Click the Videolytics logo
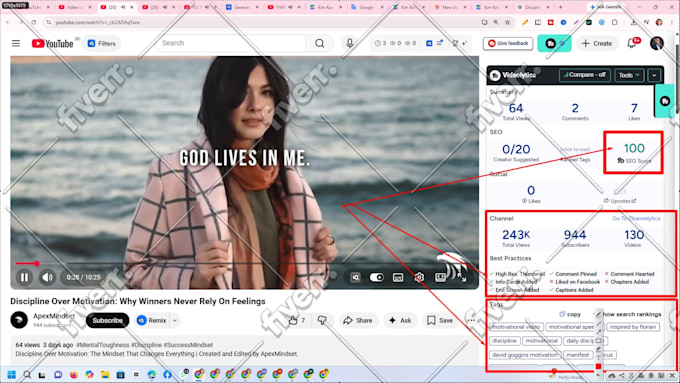680x383 pixels. pyautogui.click(x=513, y=75)
